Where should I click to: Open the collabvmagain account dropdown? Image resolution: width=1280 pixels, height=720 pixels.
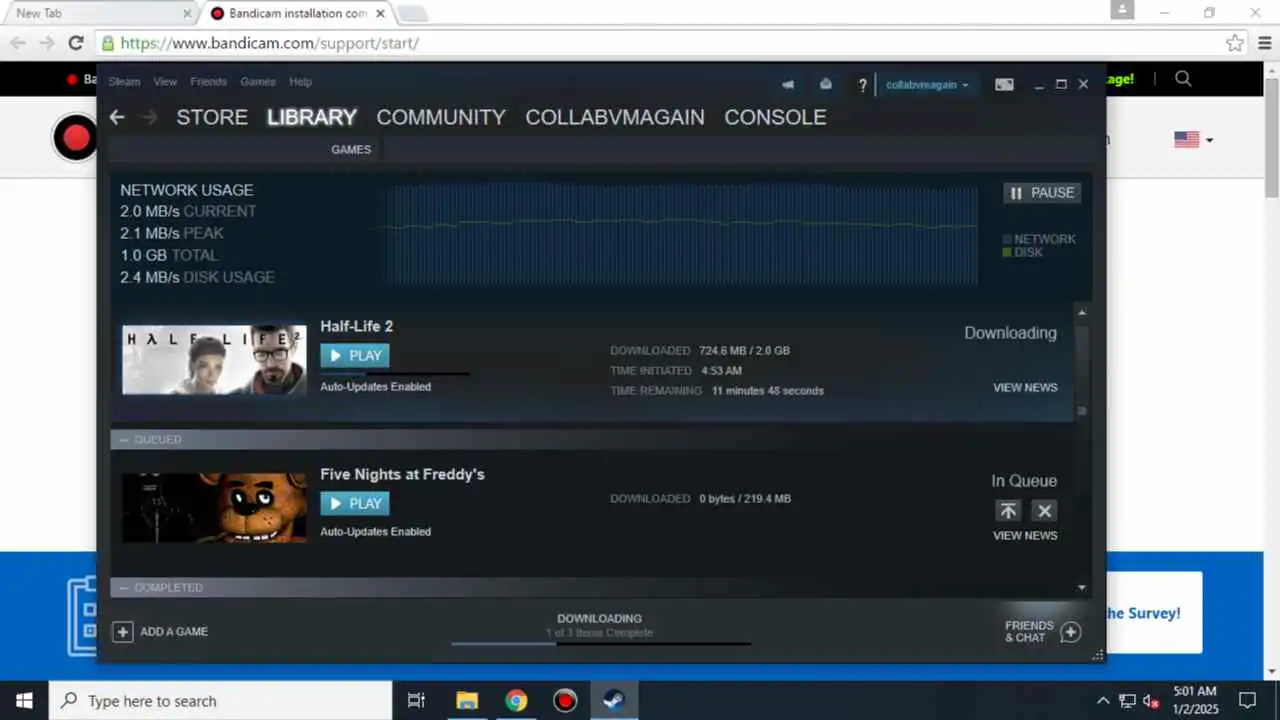click(927, 85)
